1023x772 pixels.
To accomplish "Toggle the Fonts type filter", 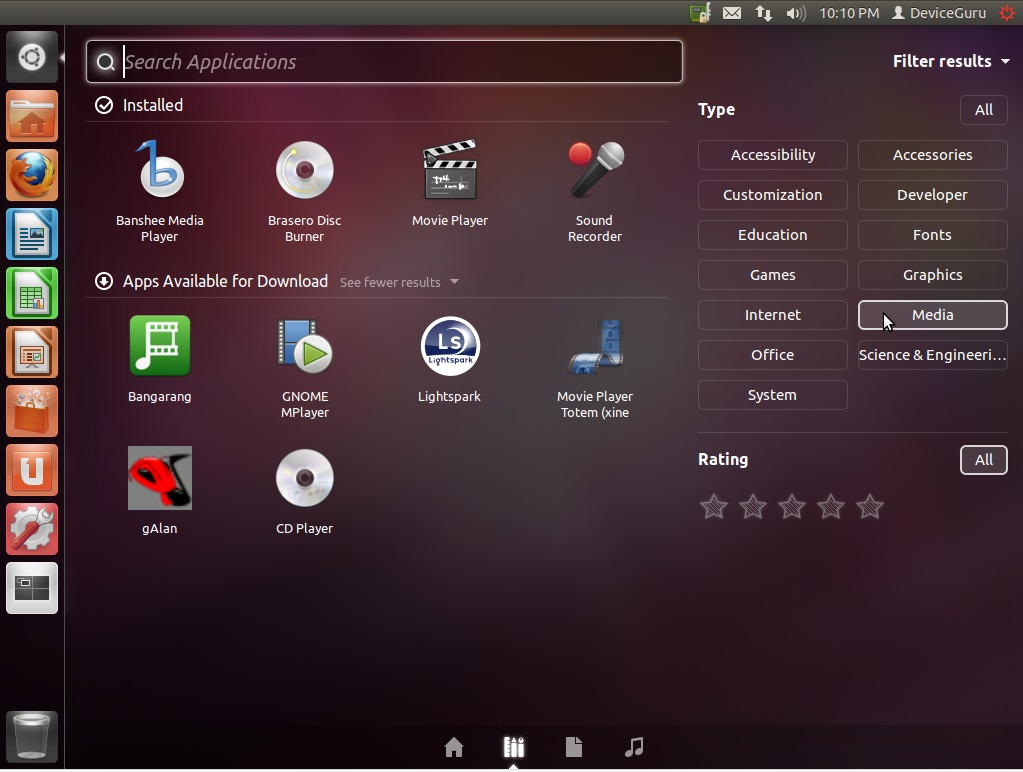I will tap(932, 235).
